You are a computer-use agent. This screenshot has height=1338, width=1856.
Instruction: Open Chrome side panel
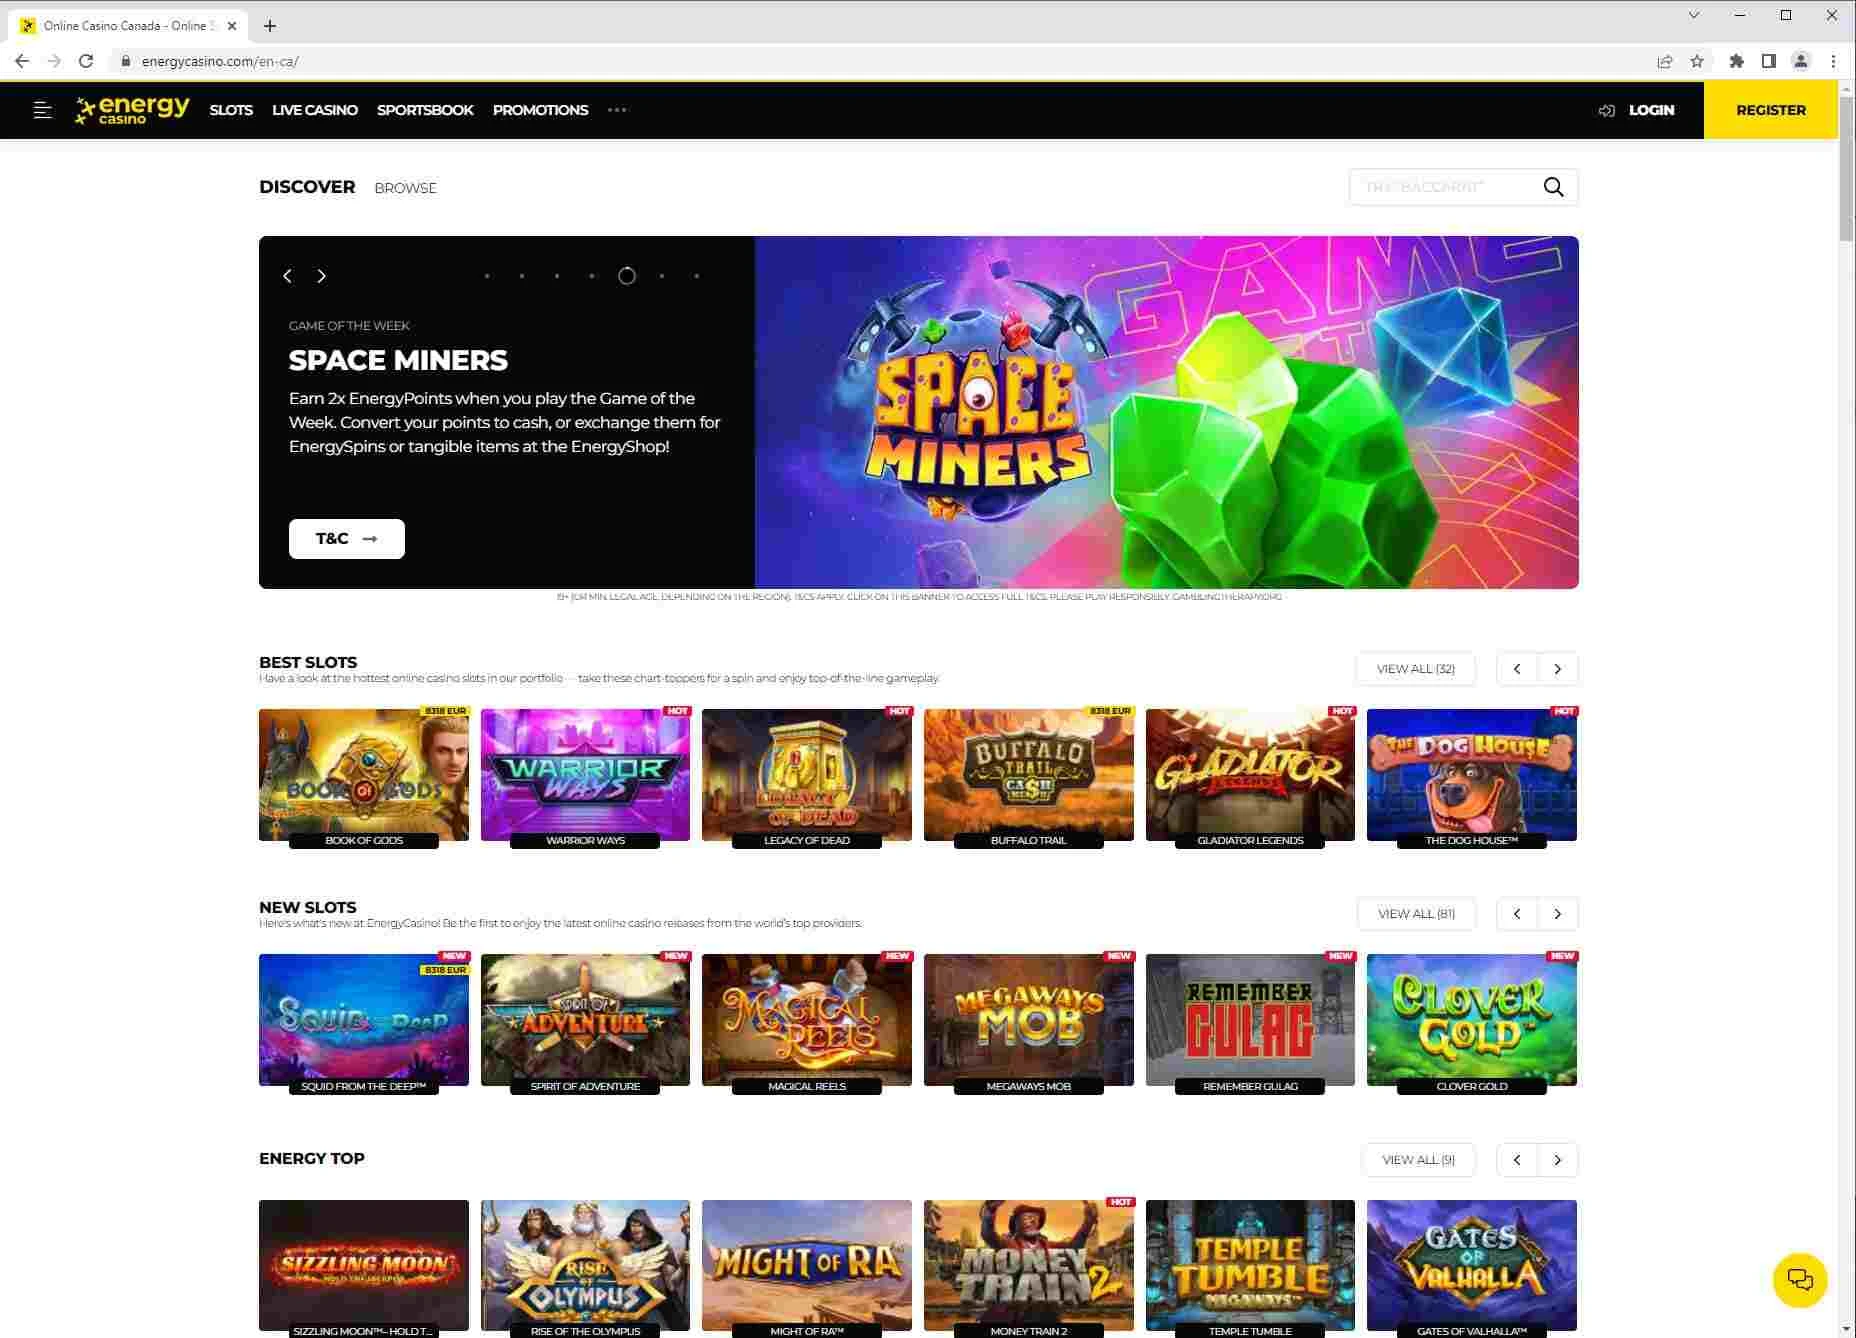[1768, 61]
